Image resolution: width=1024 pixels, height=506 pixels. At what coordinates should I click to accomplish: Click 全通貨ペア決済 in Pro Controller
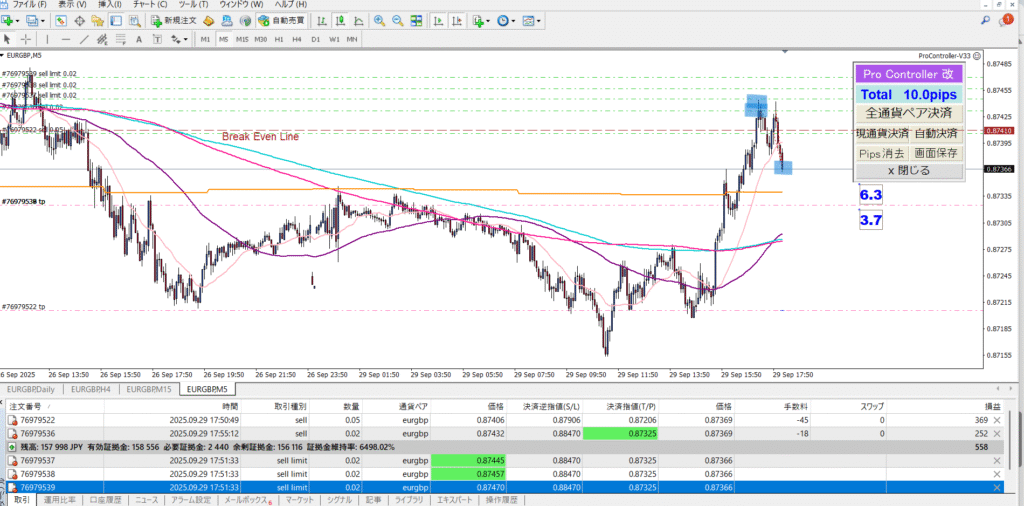pos(908,113)
